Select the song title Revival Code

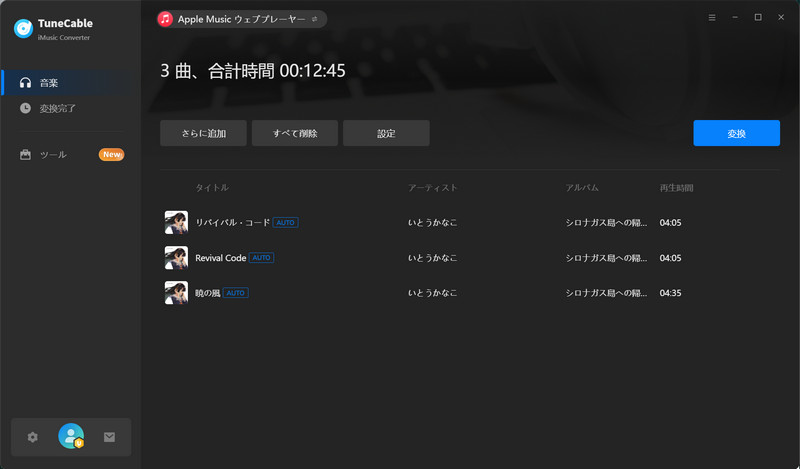pyautogui.click(x=221, y=258)
